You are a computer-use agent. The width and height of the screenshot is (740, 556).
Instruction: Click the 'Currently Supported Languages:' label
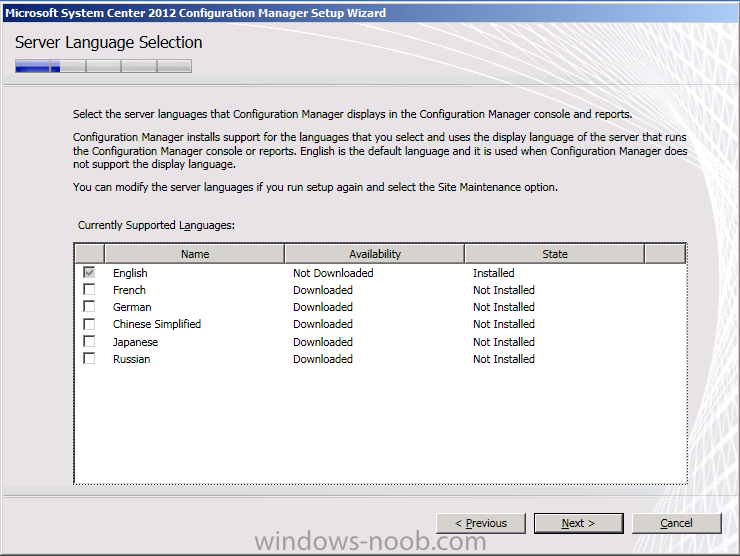(156, 225)
